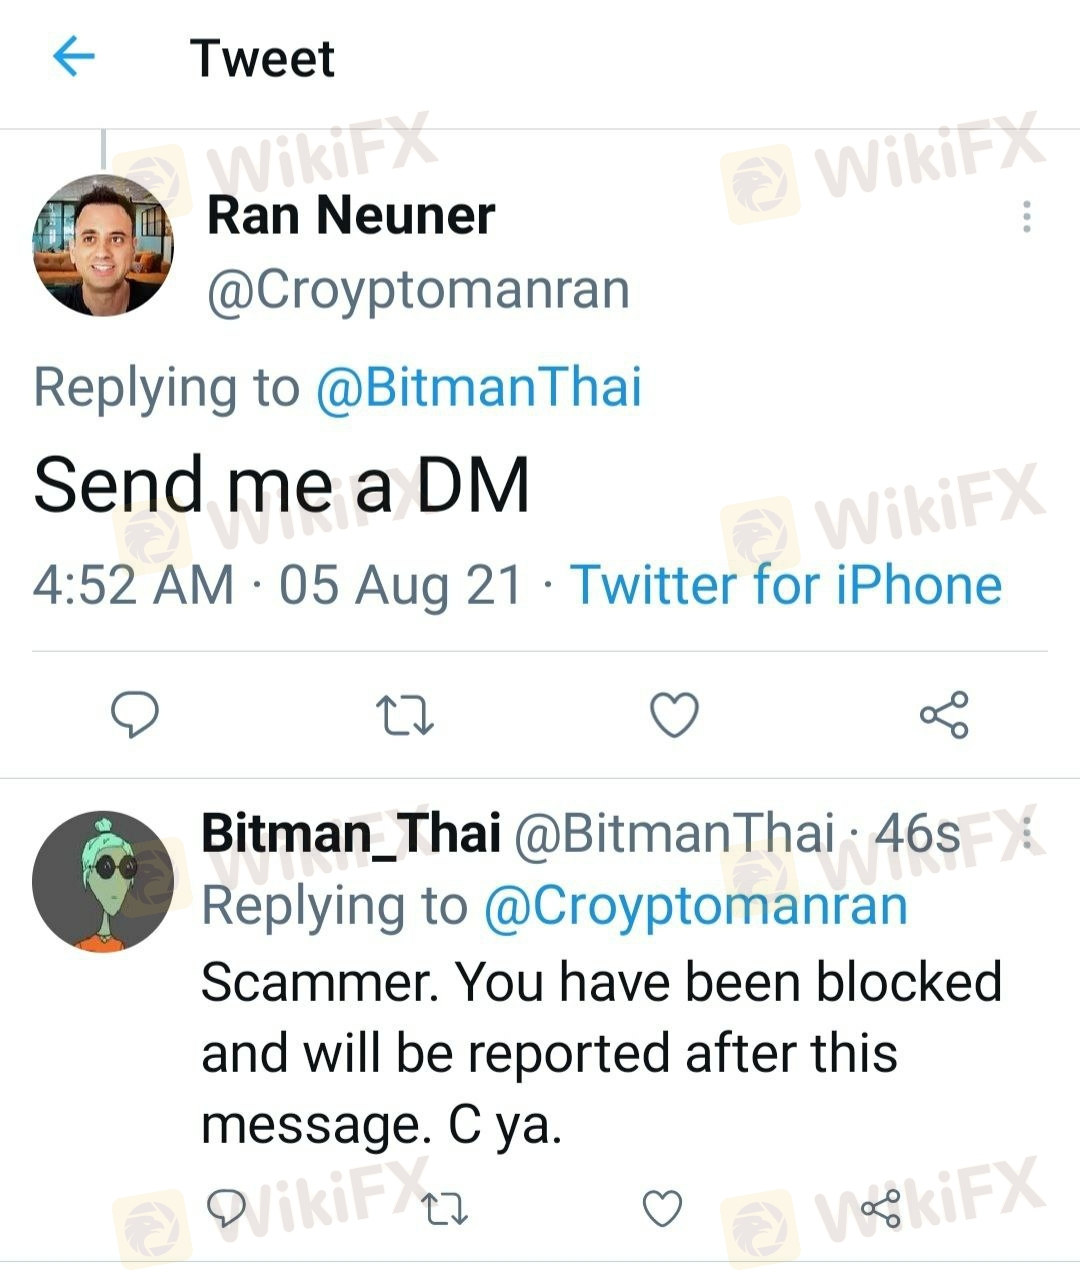Click the Twitter for iPhone link
This screenshot has width=1080, height=1270.
point(786,585)
